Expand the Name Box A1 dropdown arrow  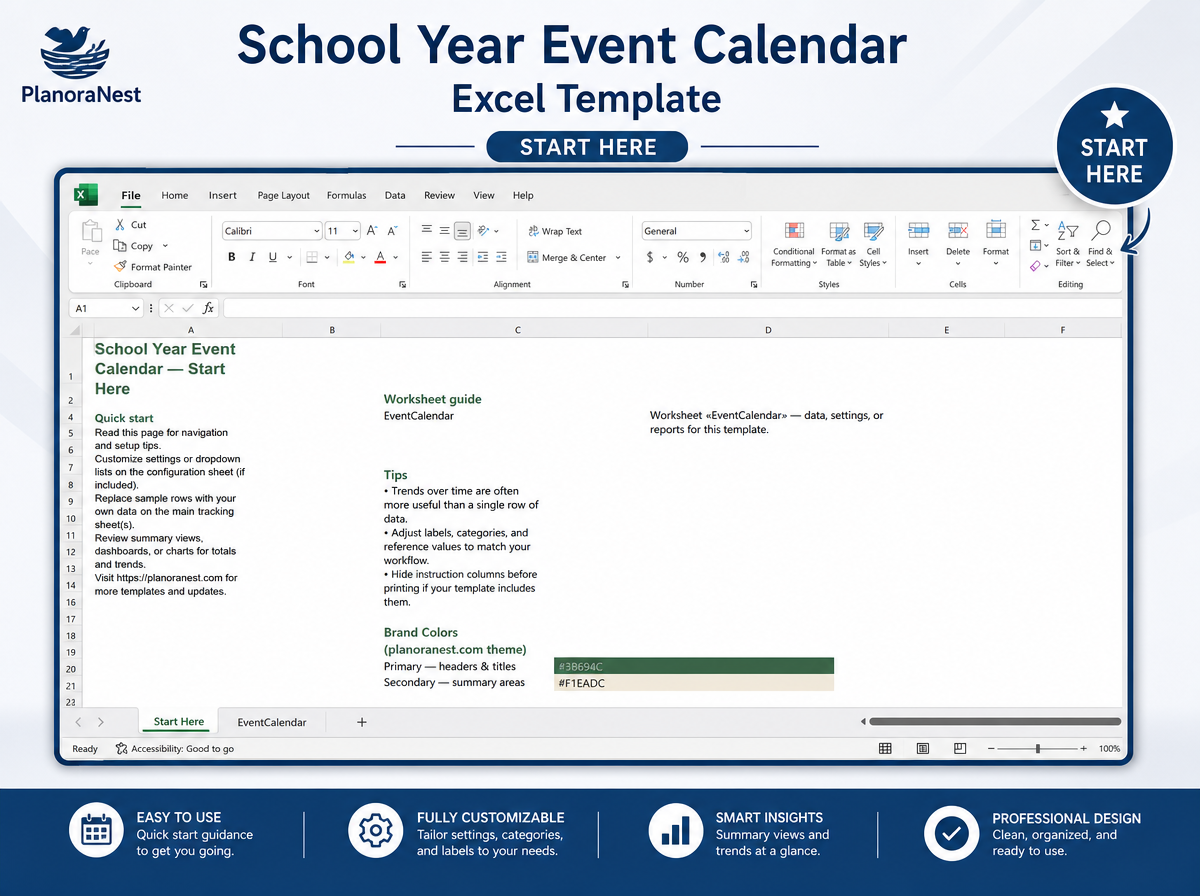click(x=136, y=309)
